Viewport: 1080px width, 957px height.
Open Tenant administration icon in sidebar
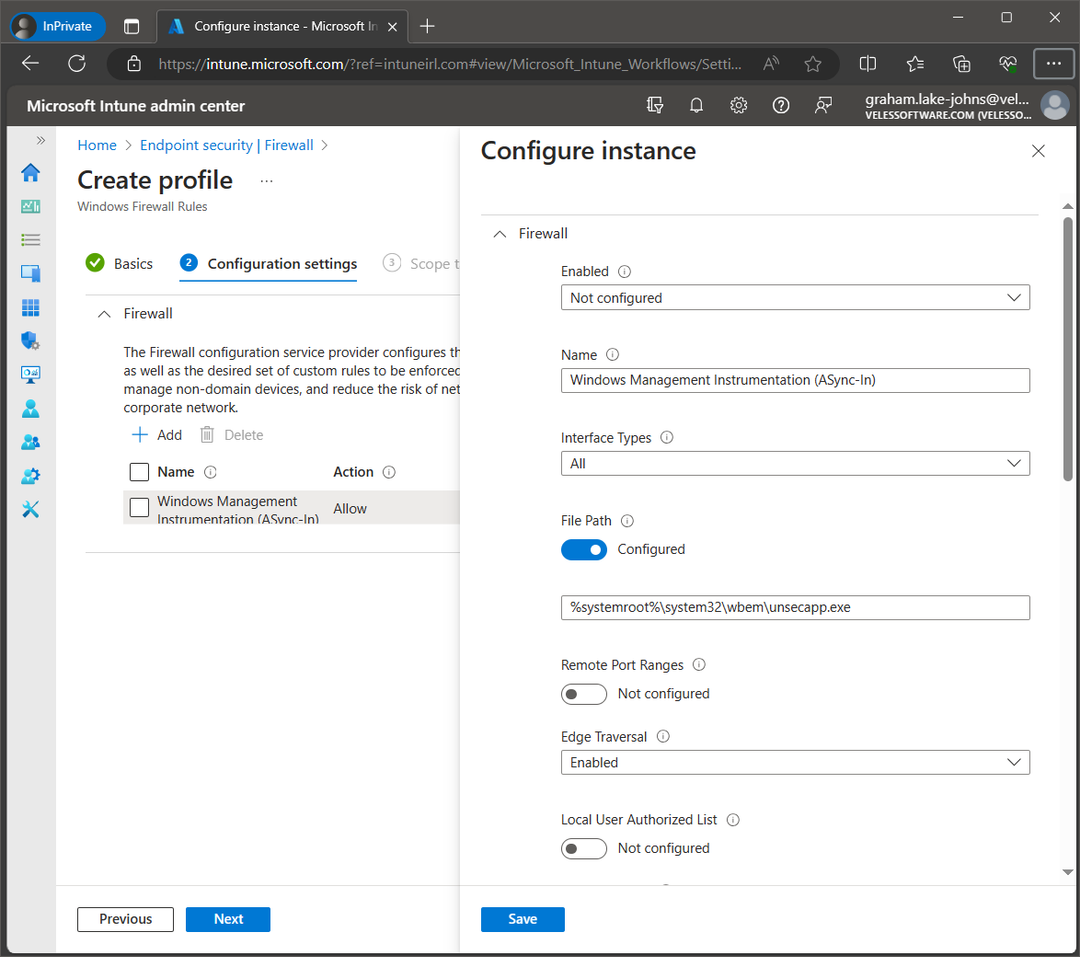tap(30, 476)
